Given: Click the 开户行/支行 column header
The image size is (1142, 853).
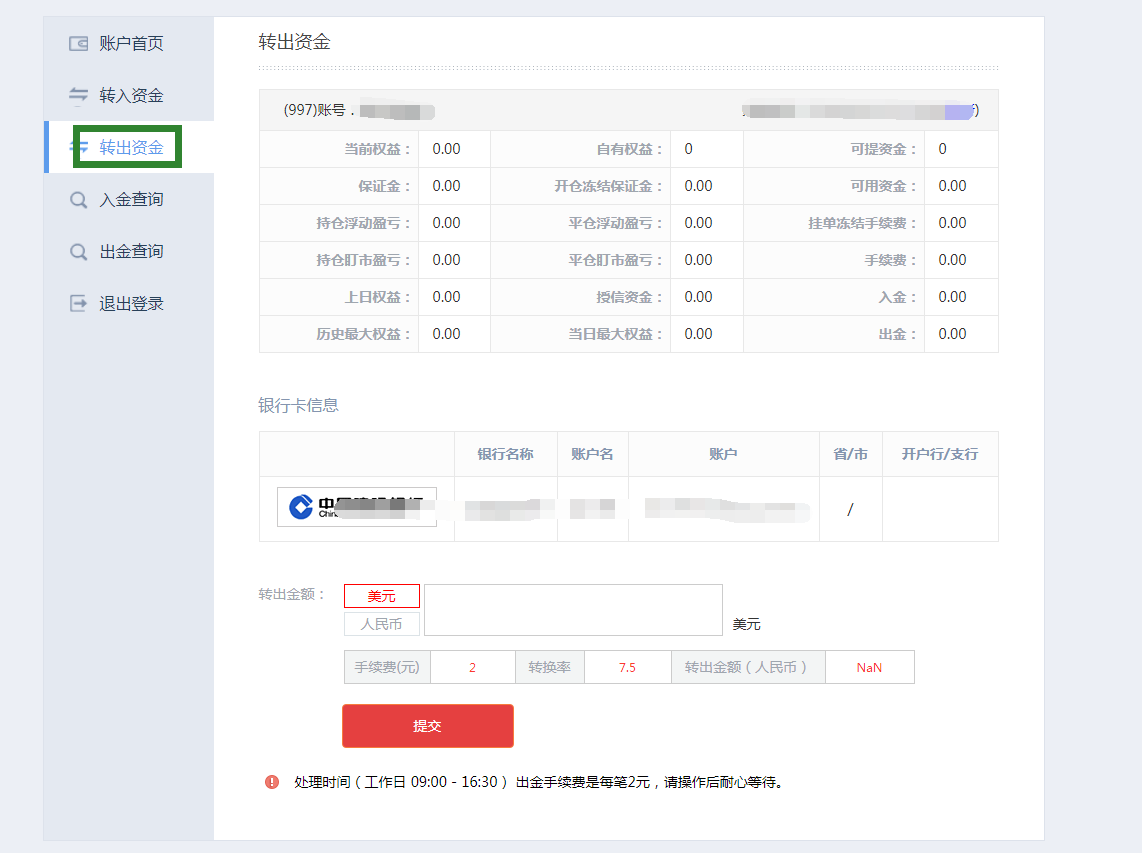Looking at the screenshot, I should coord(940,455).
